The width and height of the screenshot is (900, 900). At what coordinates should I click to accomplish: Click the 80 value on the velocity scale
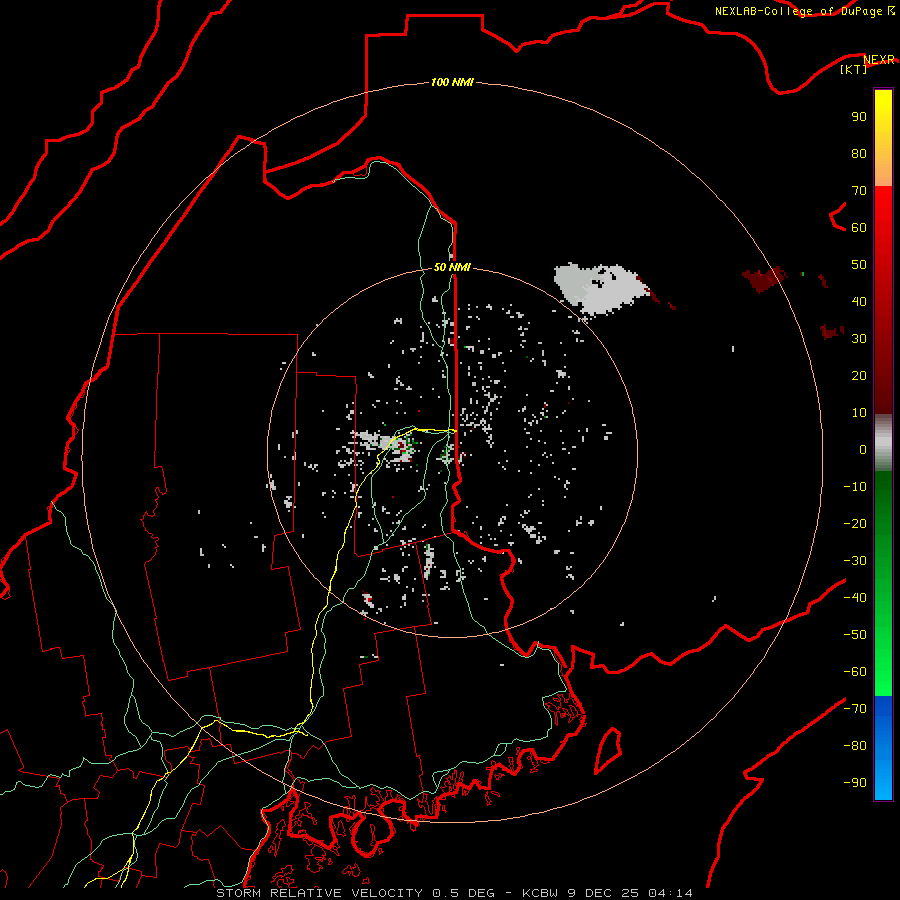[859, 153]
